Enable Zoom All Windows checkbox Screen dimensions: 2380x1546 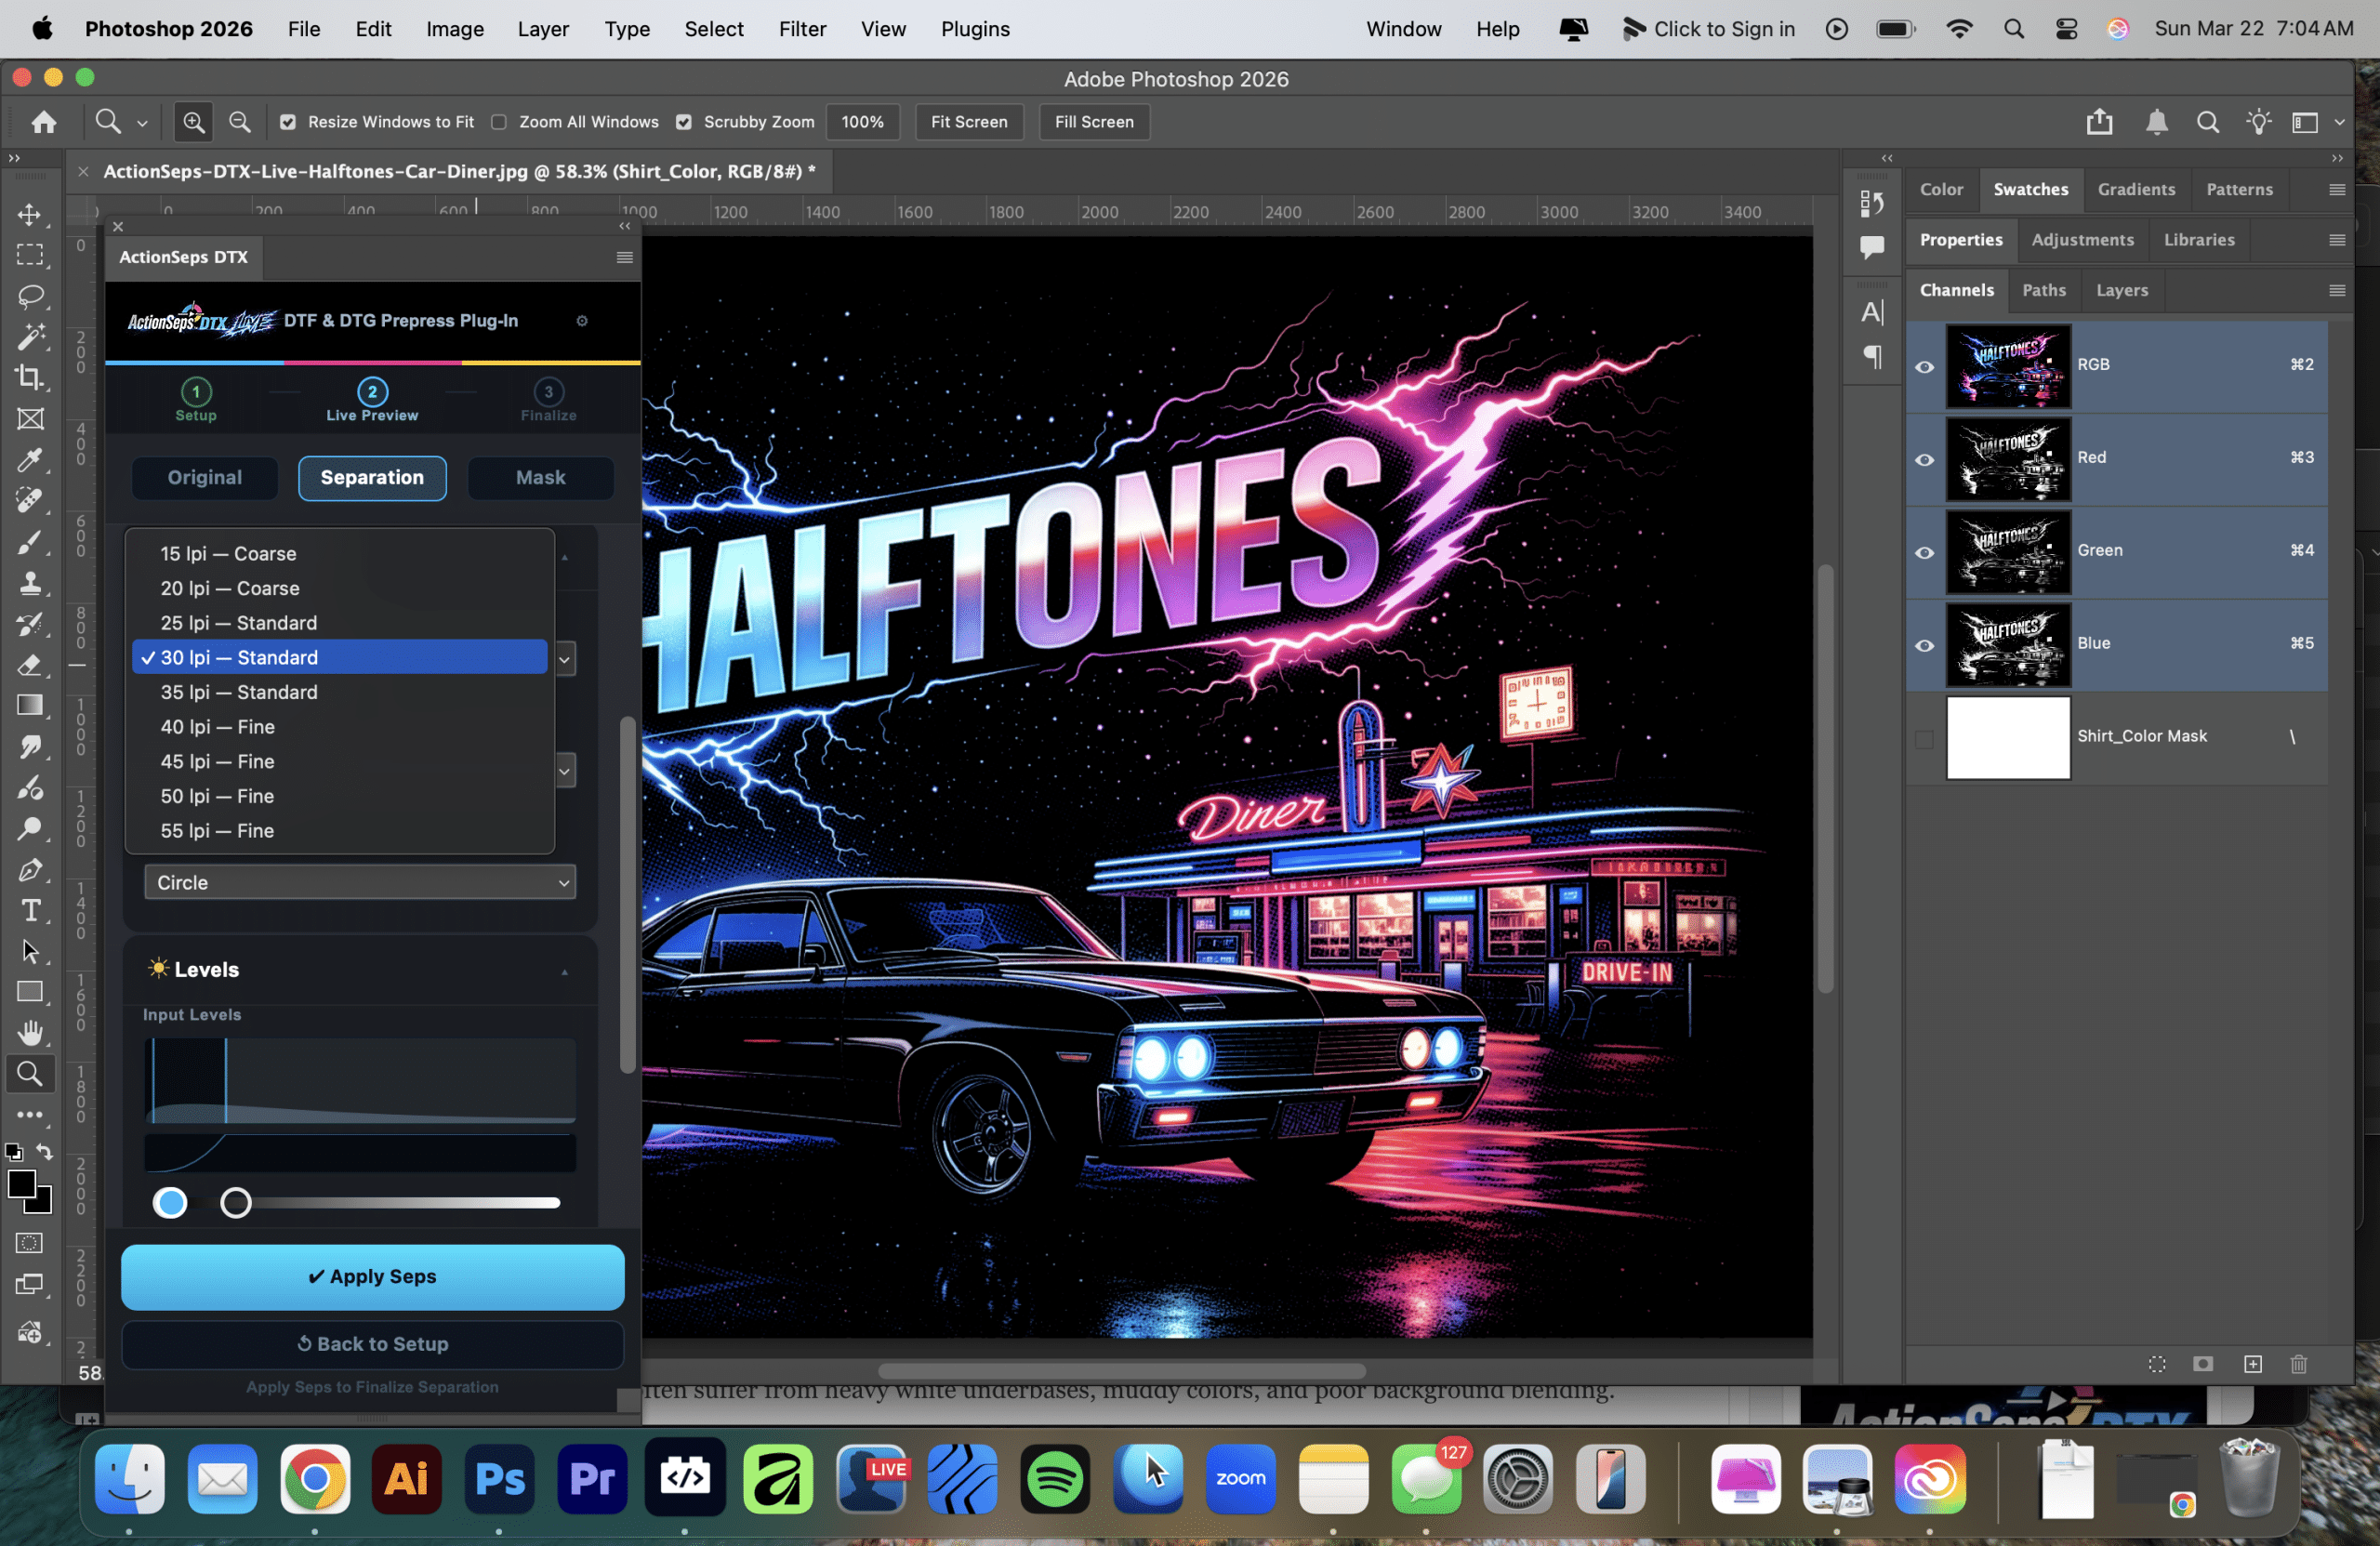coord(499,122)
